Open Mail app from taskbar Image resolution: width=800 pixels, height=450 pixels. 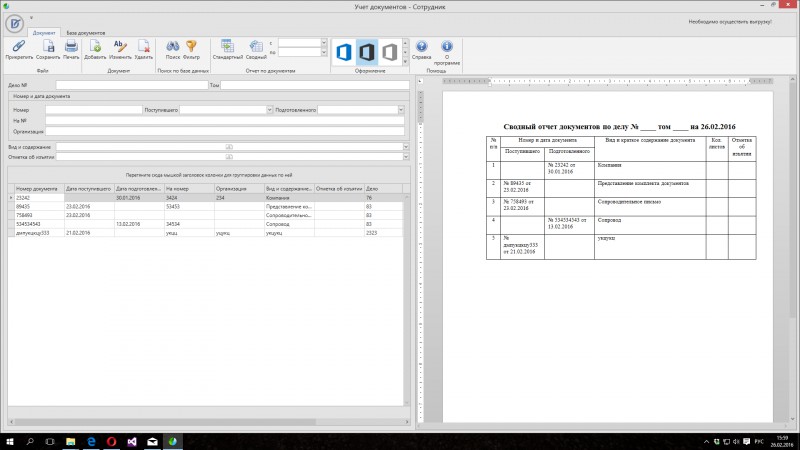coord(152,441)
